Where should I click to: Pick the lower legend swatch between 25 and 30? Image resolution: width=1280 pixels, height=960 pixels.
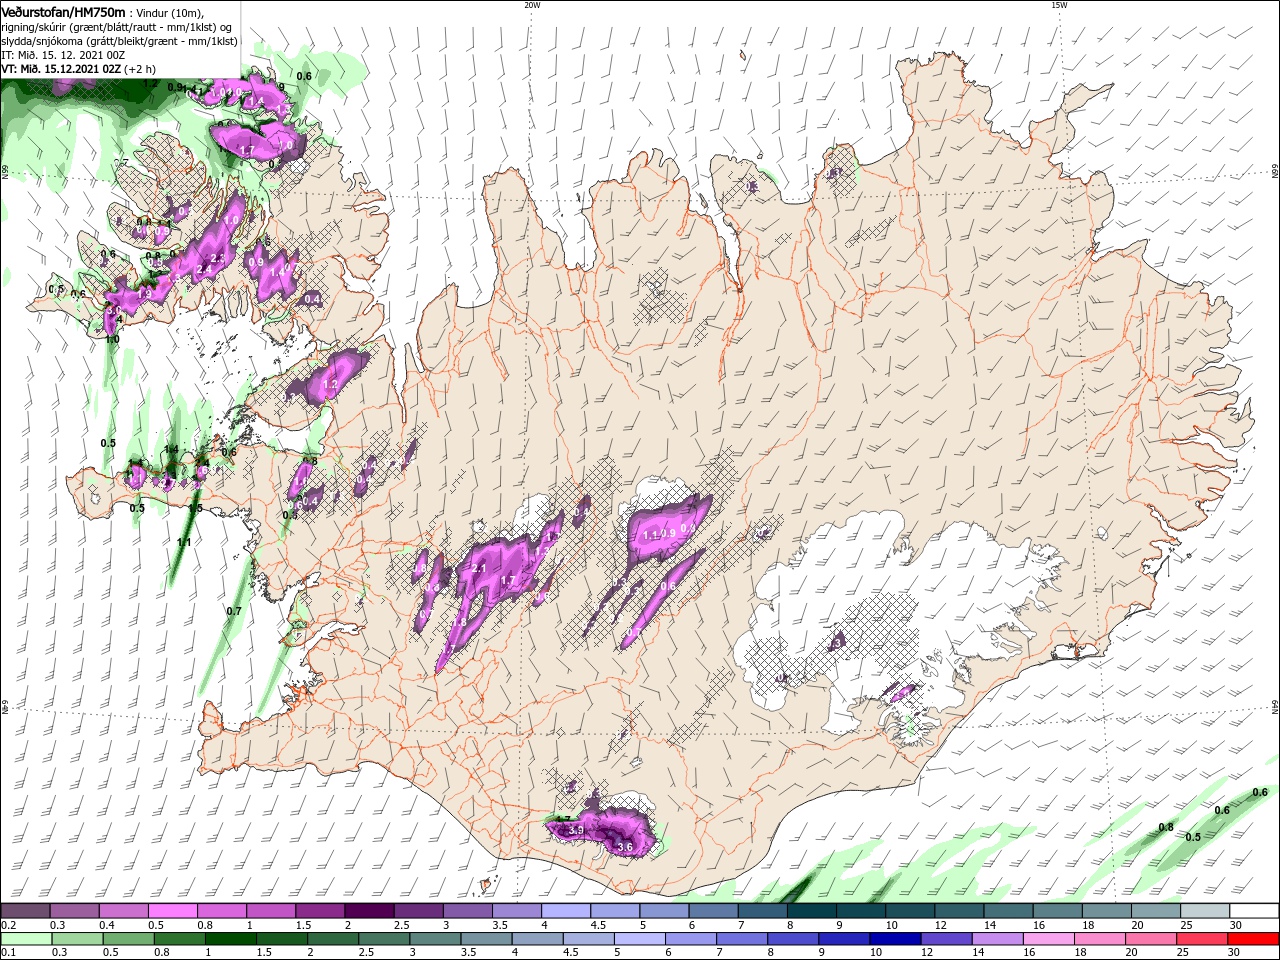coord(1202,939)
